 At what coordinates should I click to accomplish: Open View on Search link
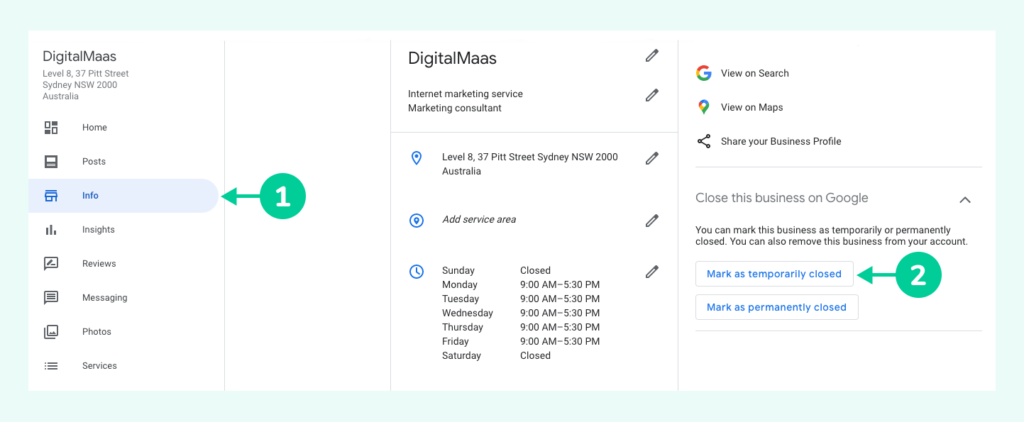(x=755, y=73)
